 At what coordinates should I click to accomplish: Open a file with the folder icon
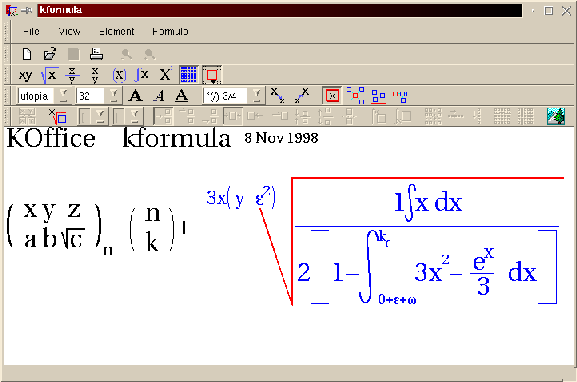[50, 54]
